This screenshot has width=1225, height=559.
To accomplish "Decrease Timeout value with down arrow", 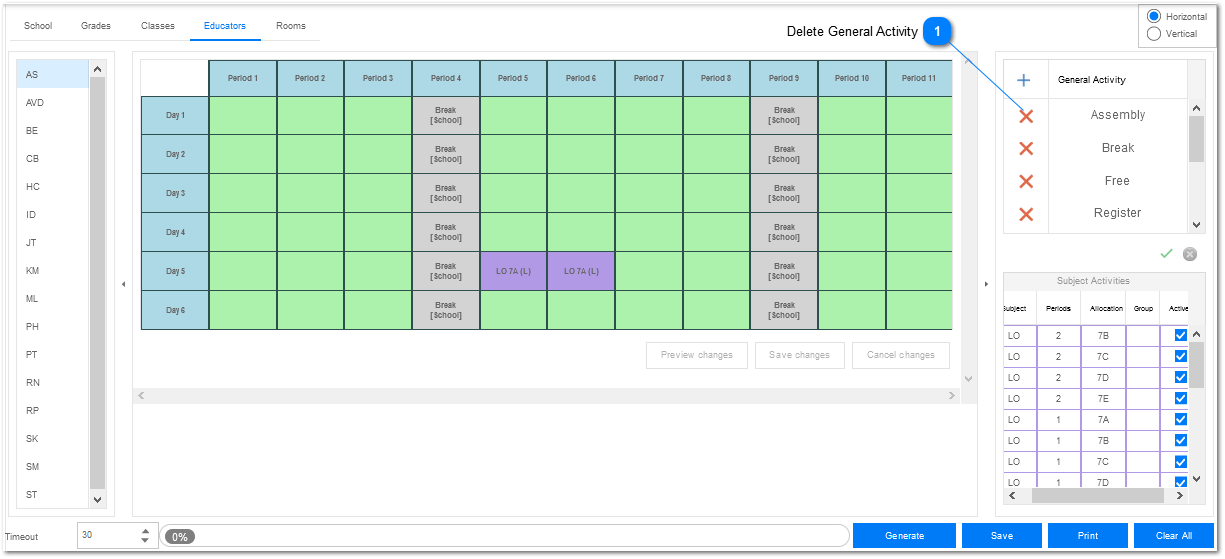I will (146, 541).
